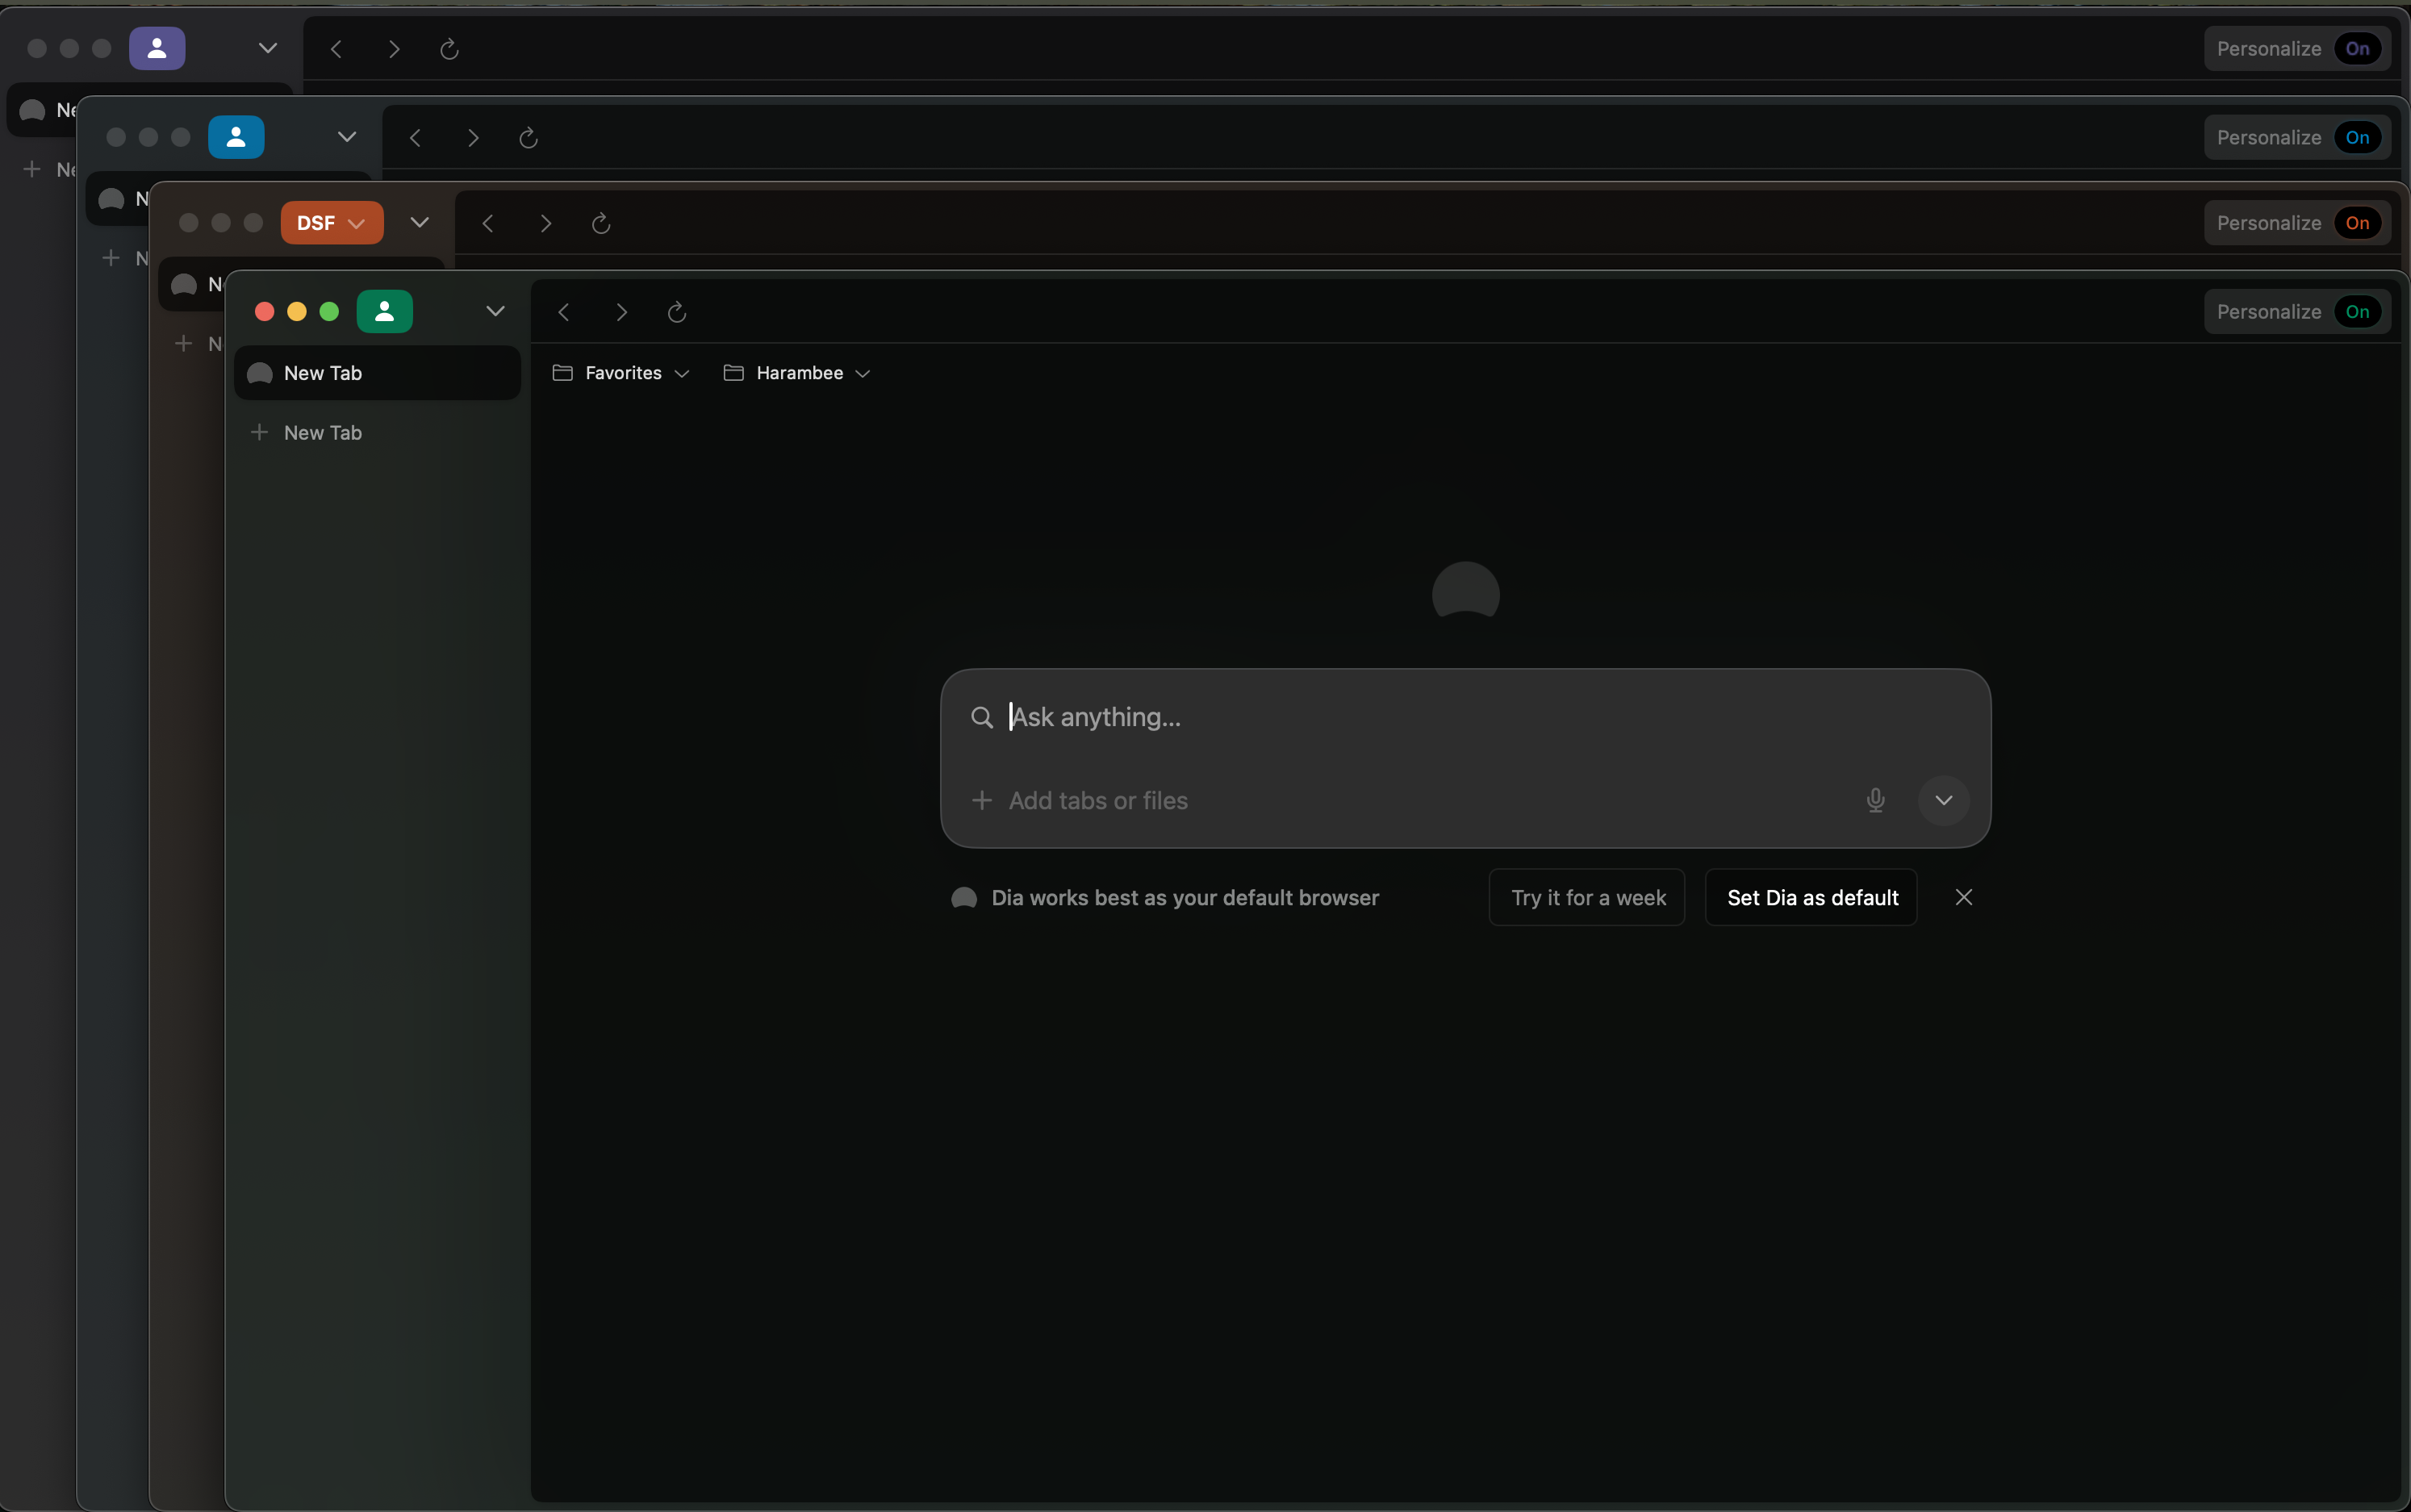Select the tab in purple window sidebar
Screen dimensions: 2411x1512
coord(42,110)
